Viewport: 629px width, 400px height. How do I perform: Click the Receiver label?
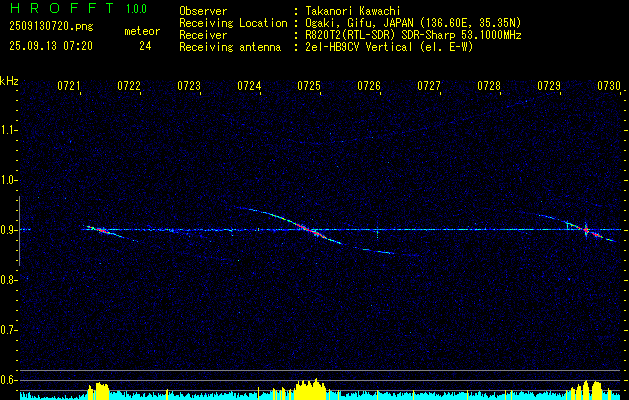203,35
